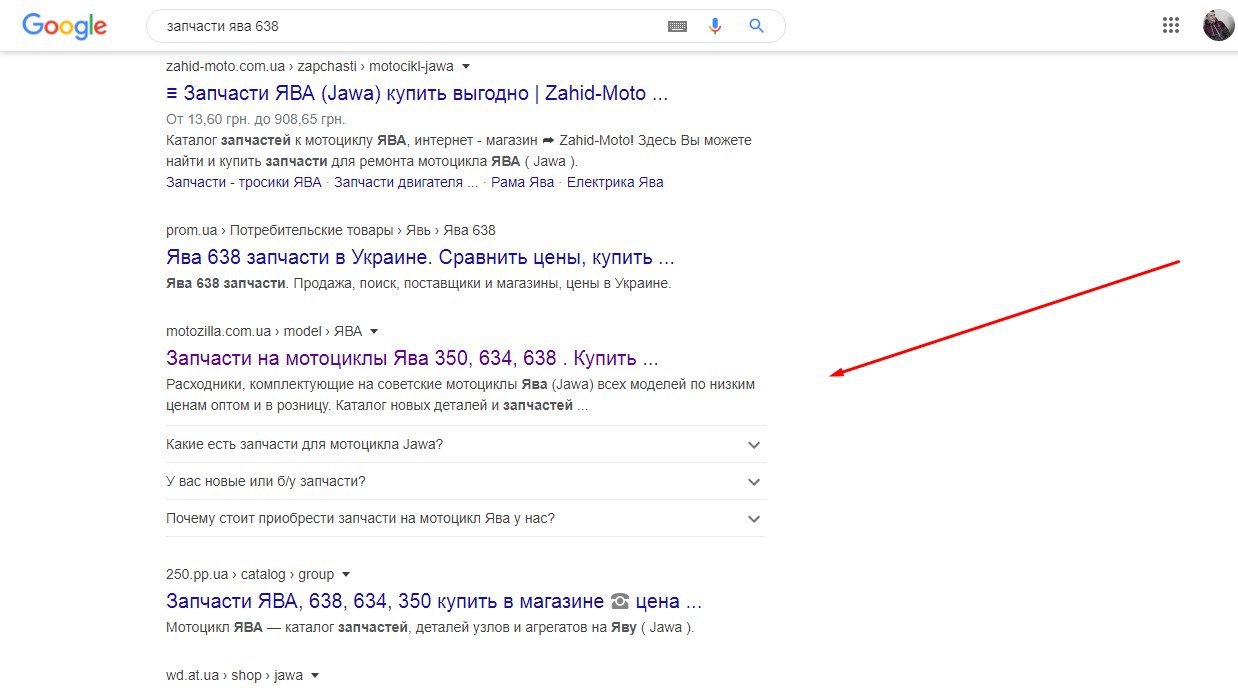This screenshot has width=1238, height=693.
Task: Follow the 'Електрика Ява' sitelink
Action: tap(615, 182)
